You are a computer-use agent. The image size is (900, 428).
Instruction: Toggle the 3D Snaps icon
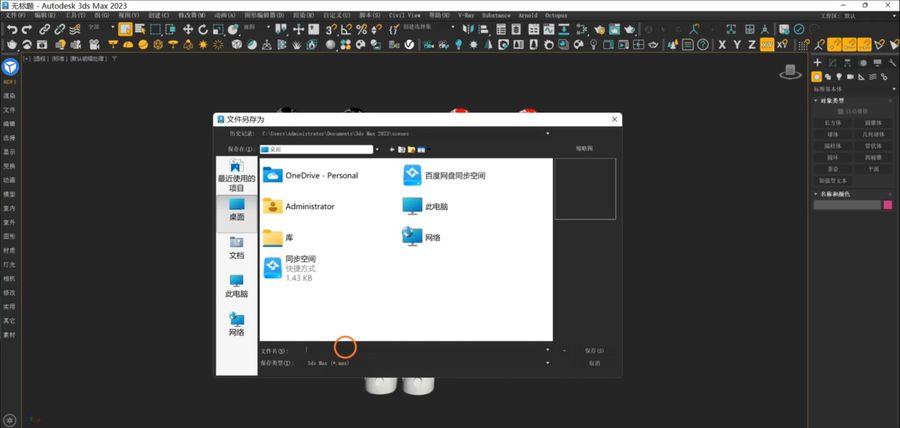(x=331, y=29)
